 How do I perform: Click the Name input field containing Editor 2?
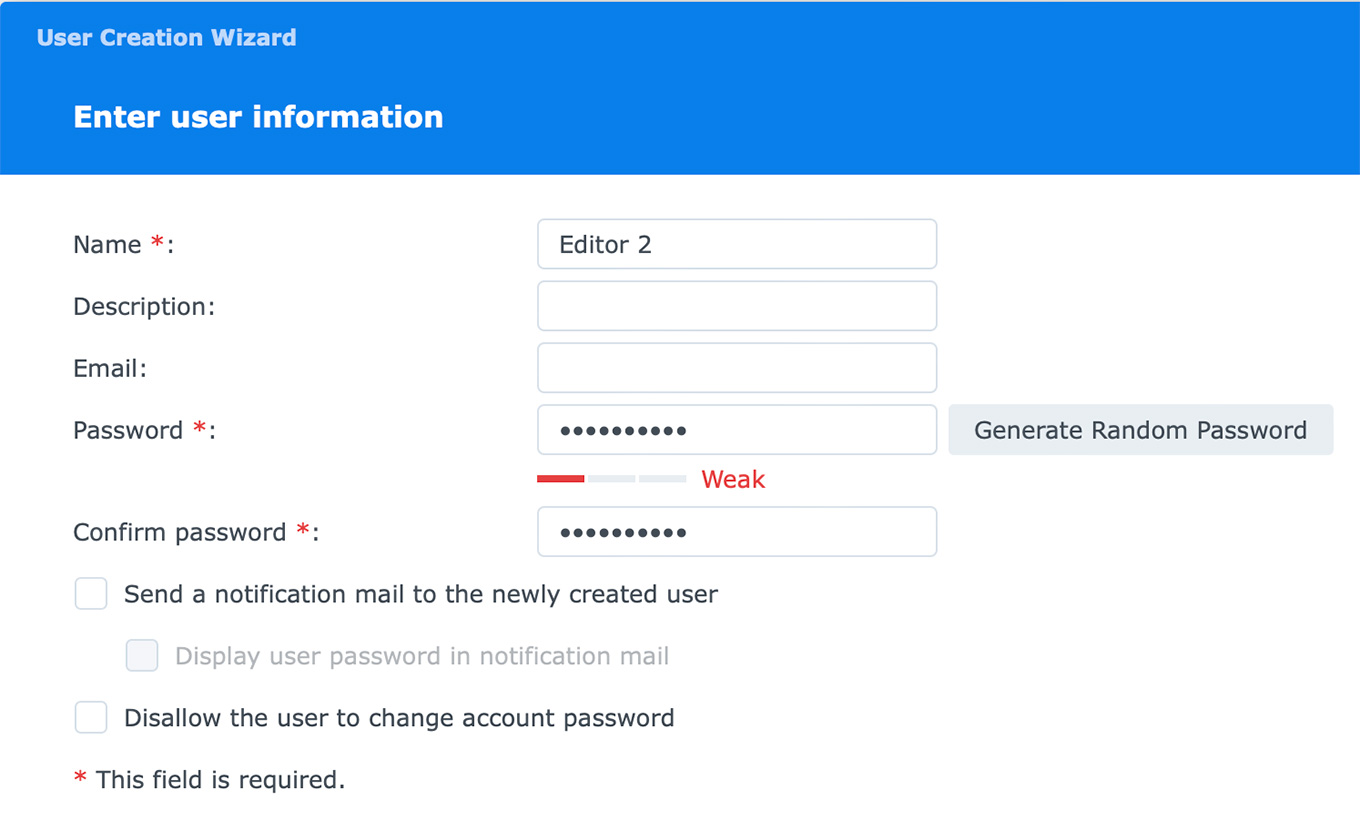[x=736, y=244]
